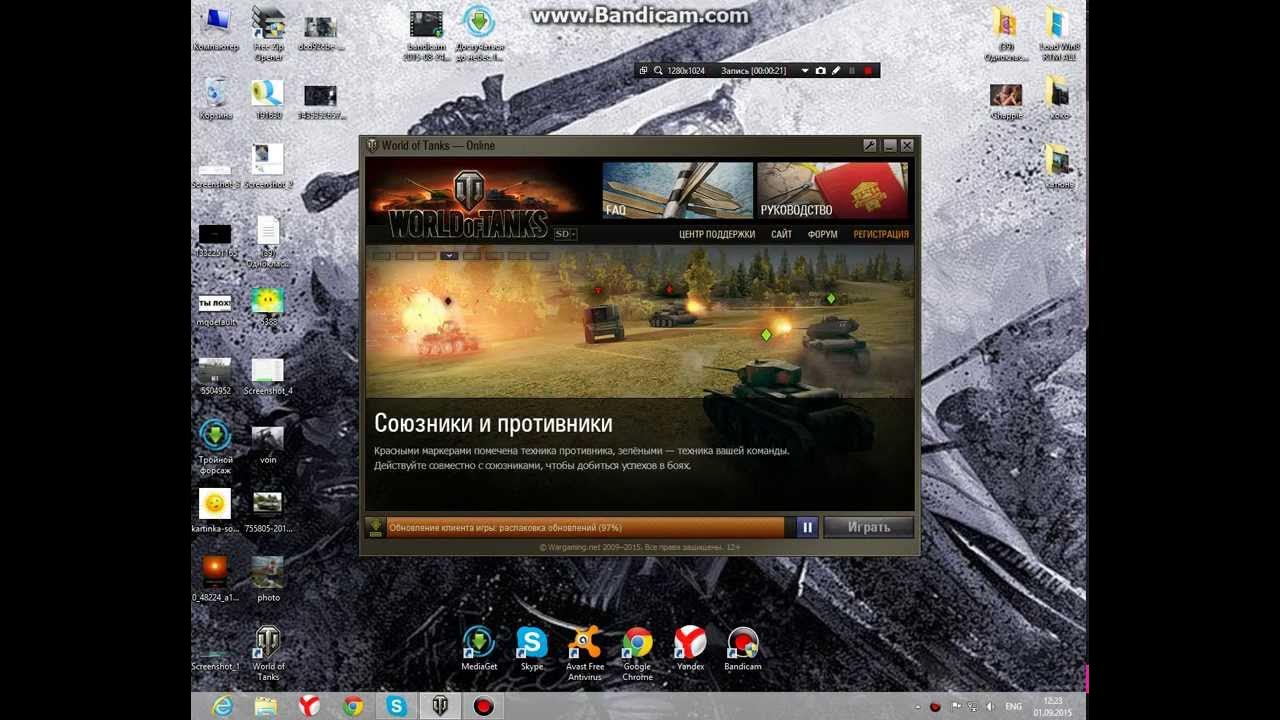Open the mqdefault image on desktop
Screen dimensions: 1280x720
tap(215, 310)
